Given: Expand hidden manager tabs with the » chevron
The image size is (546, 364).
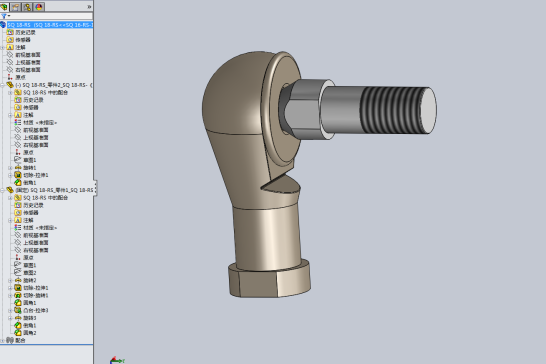Looking at the screenshot, I should coord(89,7).
